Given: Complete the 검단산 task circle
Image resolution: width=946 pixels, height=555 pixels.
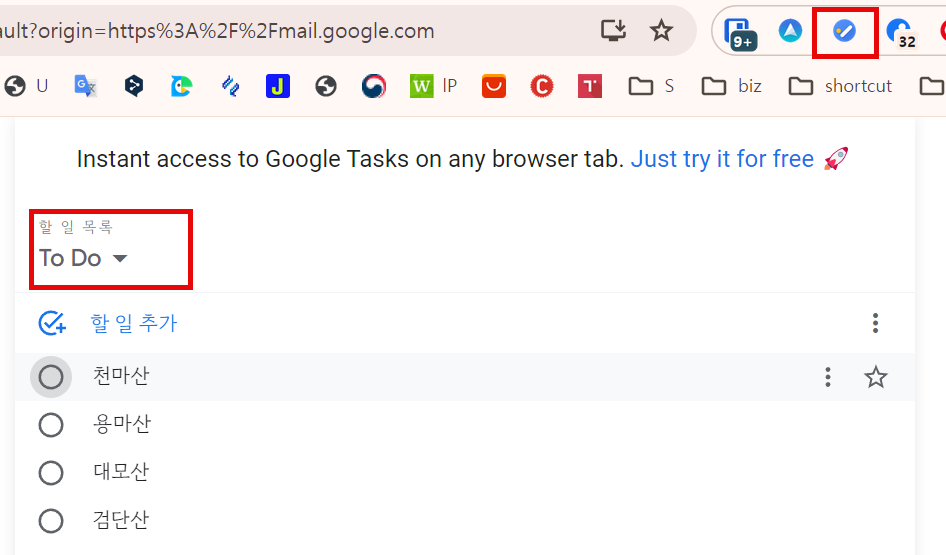Looking at the screenshot, I should point(51,521).
